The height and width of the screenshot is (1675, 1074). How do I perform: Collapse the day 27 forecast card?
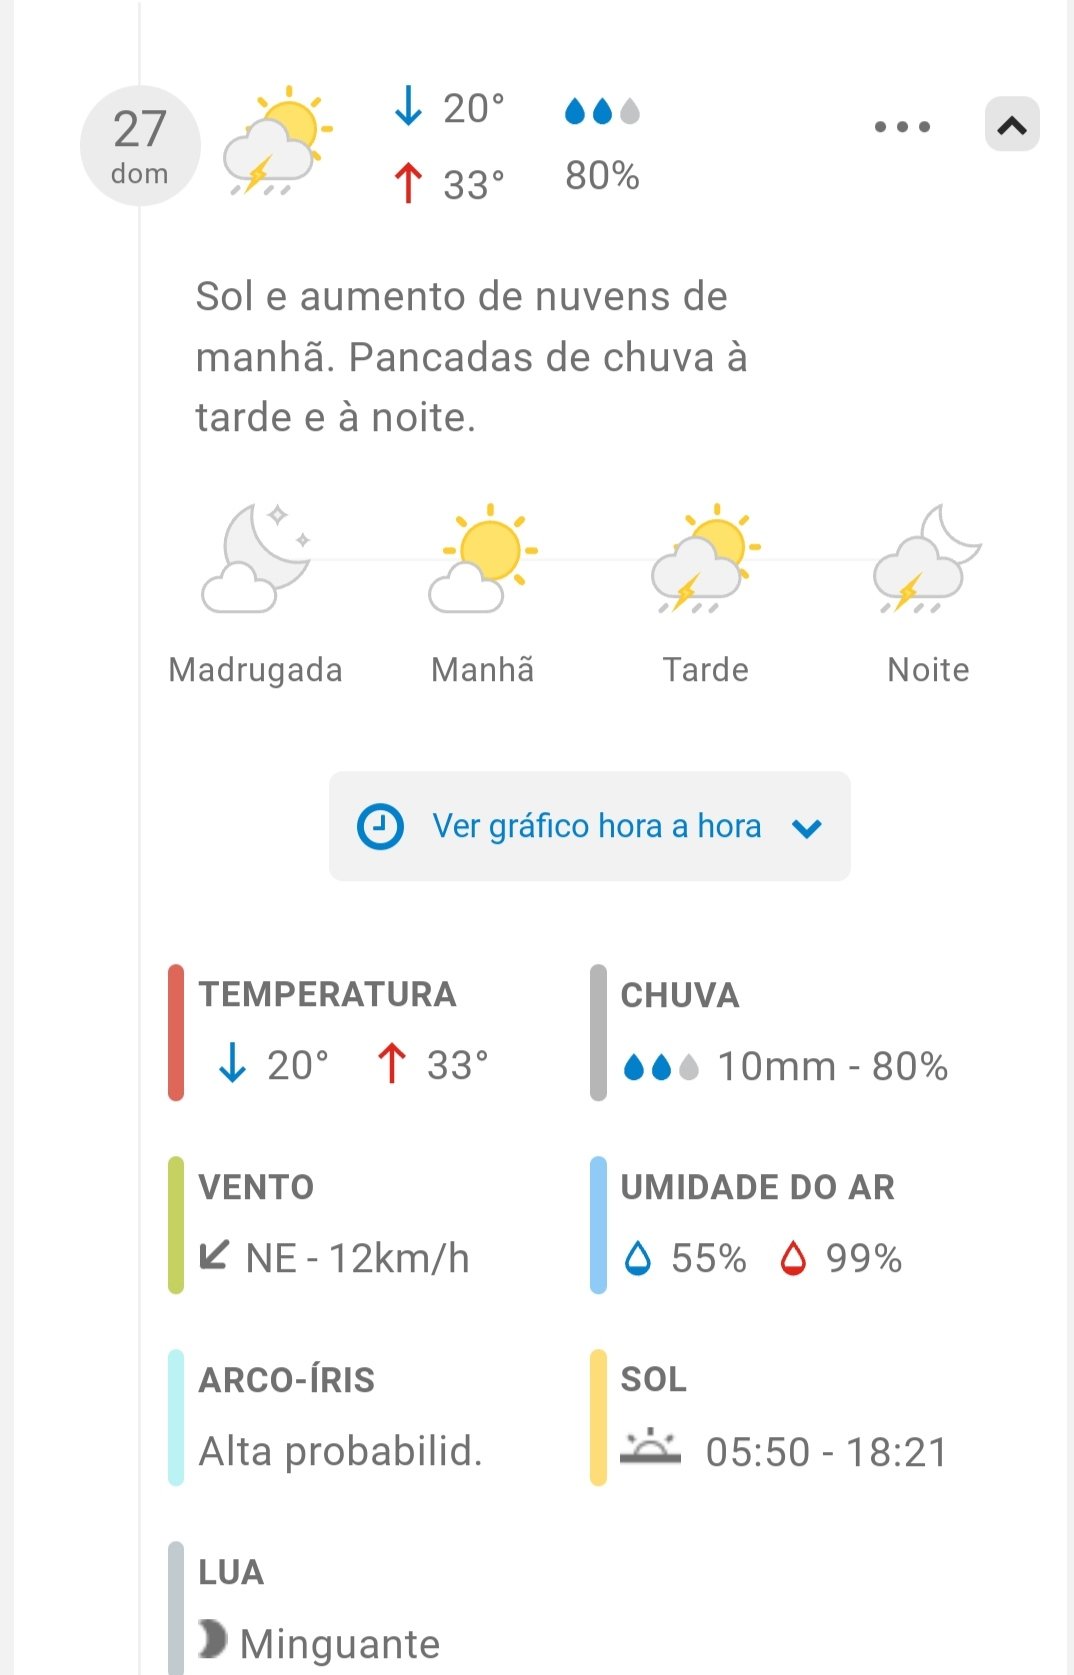[x=1011, y=125]
